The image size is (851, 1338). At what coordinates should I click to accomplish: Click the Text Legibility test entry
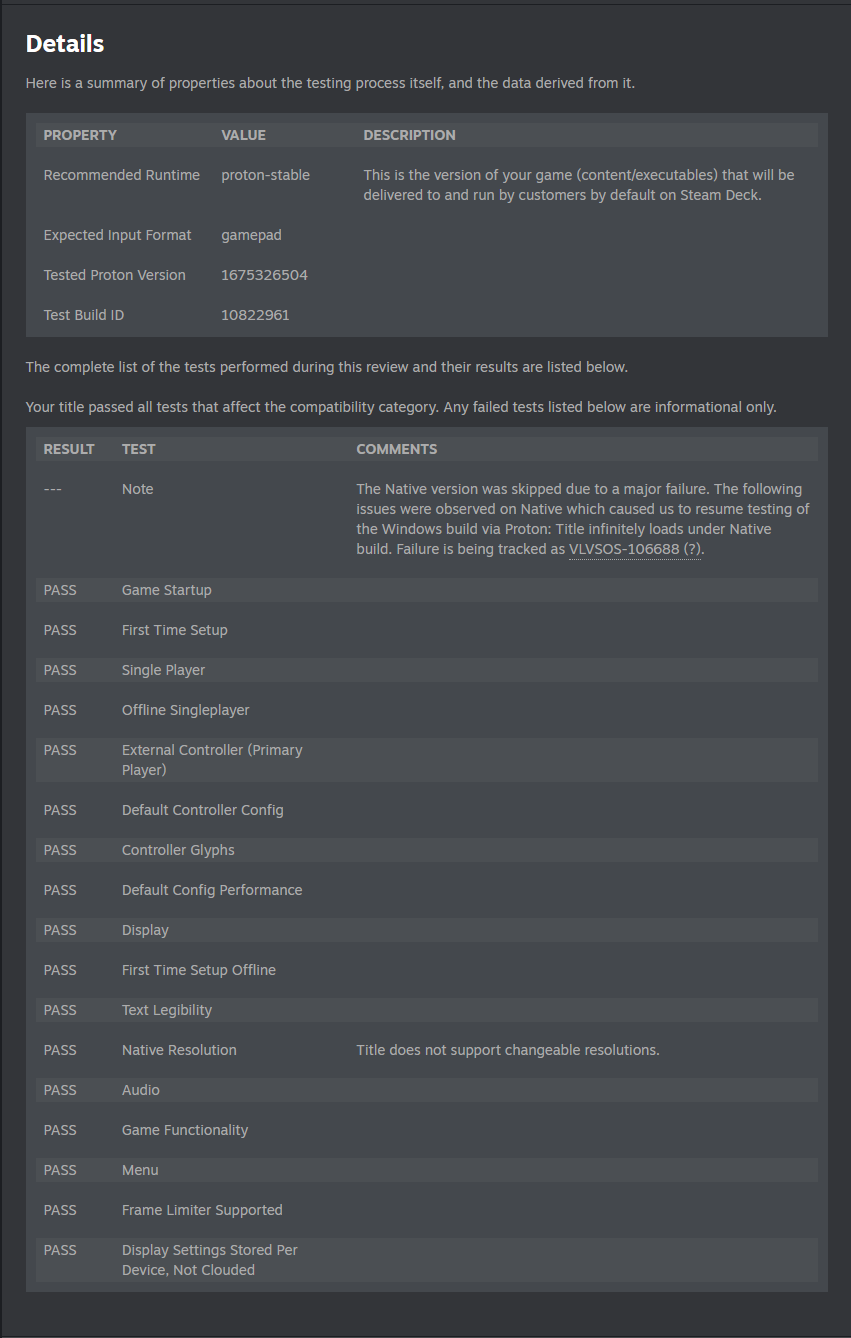(x=167, y=1010)
